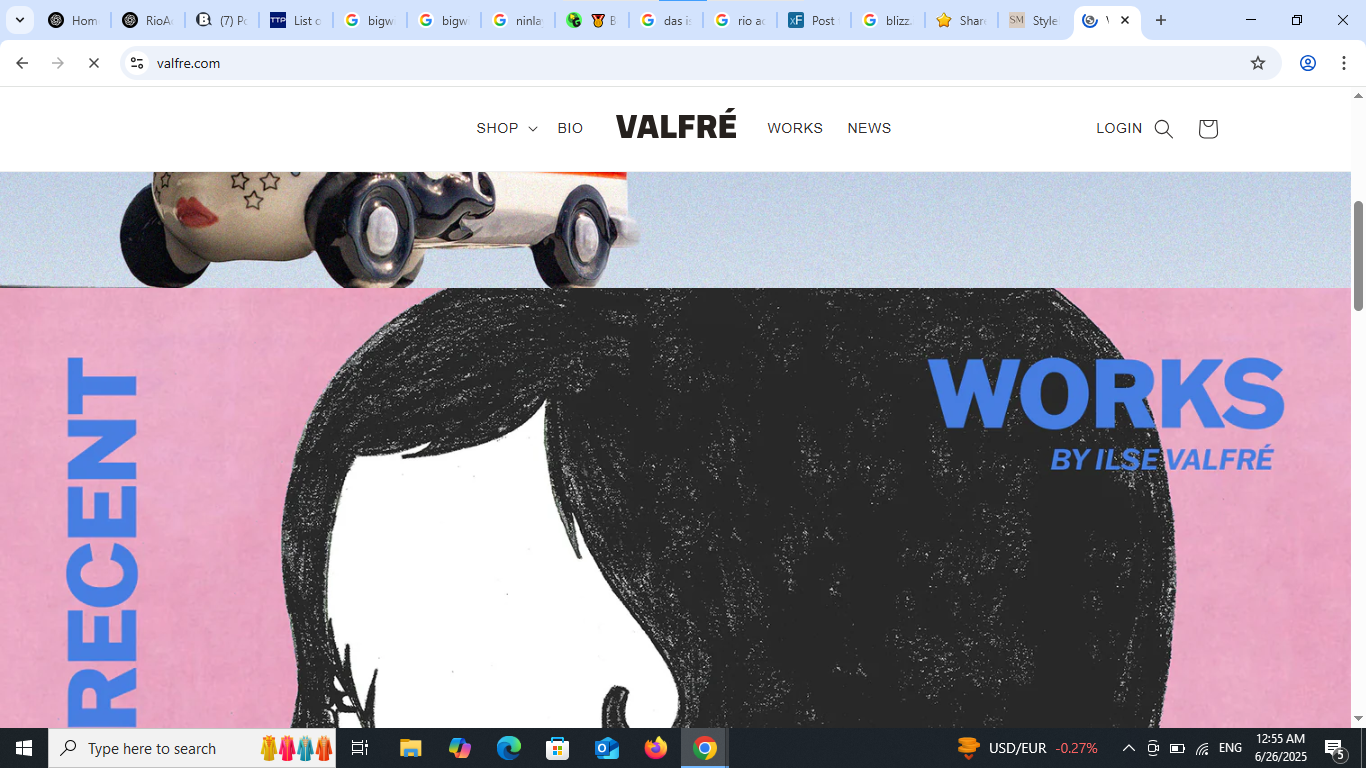The height and width of the screenshot is (768, 1366).
Task: Click the ENG language indicator
Action: [1231, 748]
